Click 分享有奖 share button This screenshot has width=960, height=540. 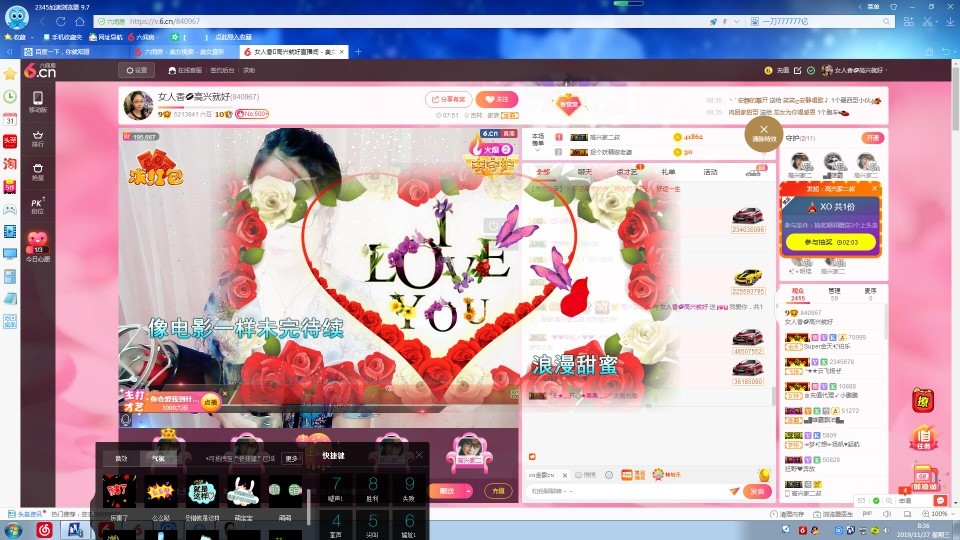tap(448, 99)
